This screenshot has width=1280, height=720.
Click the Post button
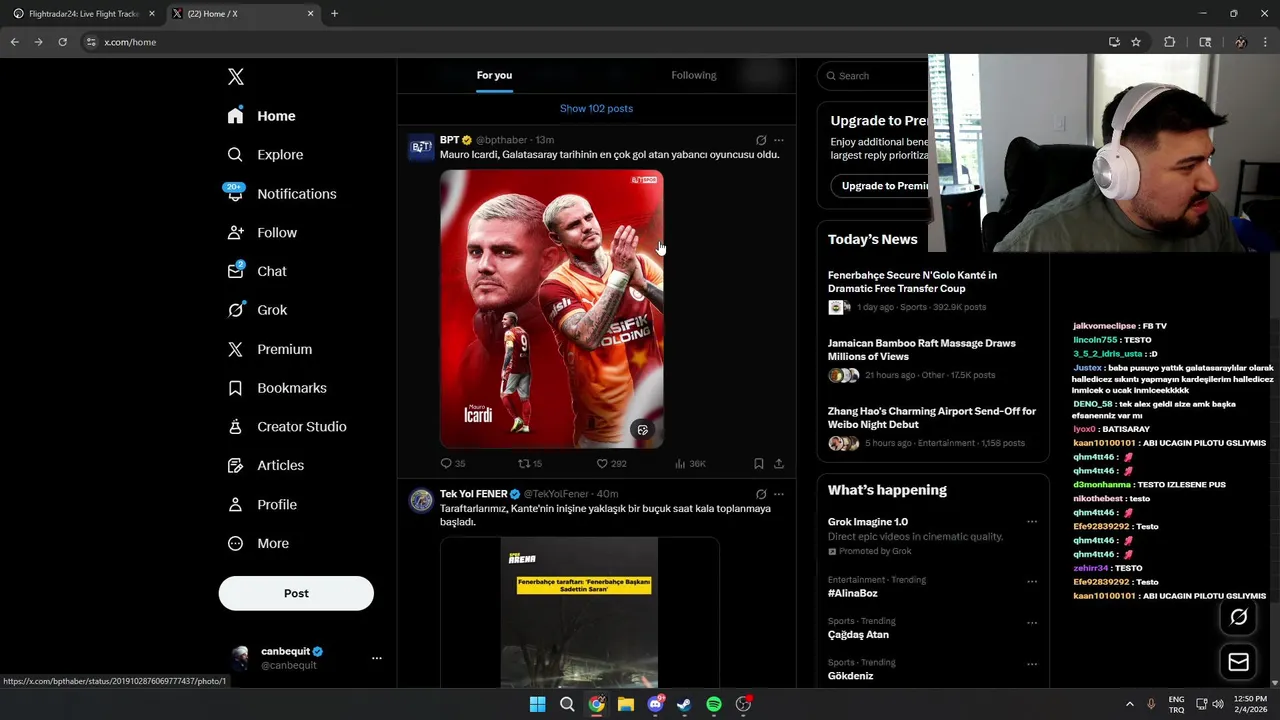[296, 593]
